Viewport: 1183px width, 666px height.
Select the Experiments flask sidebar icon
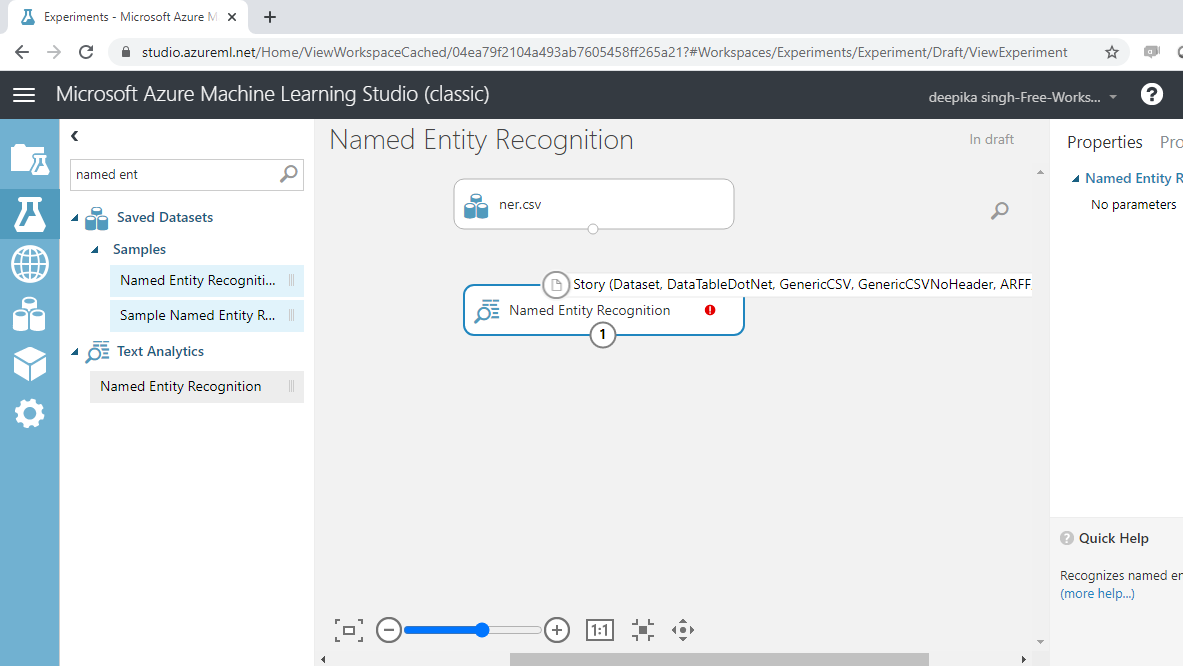(x=29, y=214)
